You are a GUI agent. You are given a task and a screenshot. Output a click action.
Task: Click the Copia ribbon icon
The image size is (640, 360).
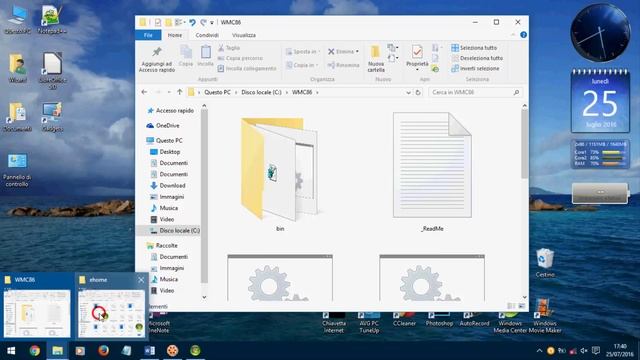186,56
